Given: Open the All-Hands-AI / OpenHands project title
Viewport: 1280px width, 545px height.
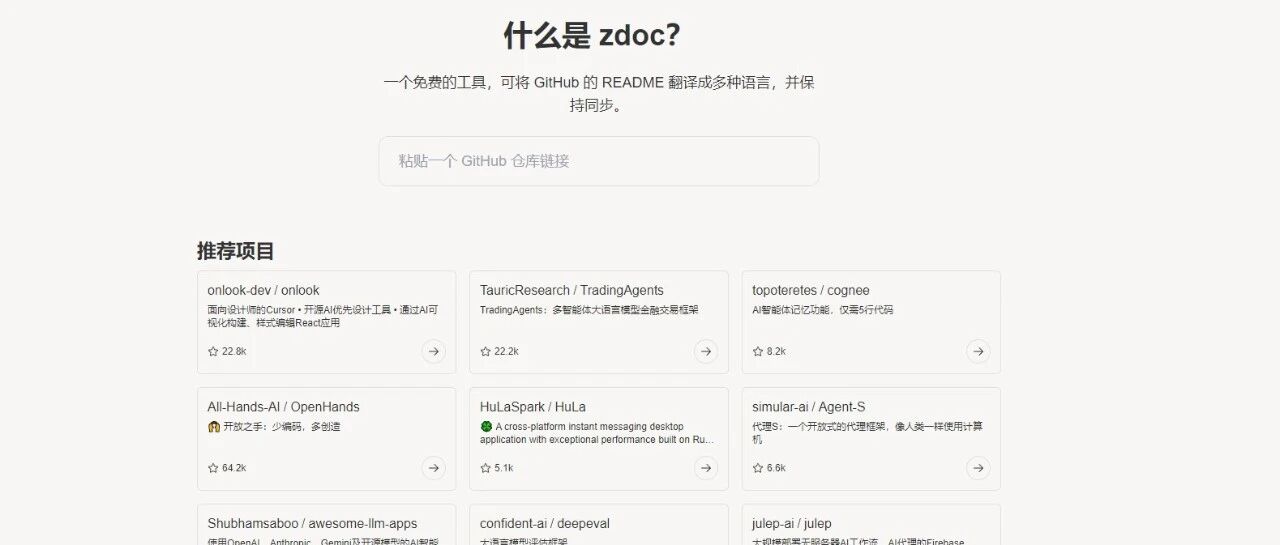Looking at the screenshot, I should [283, 407].
